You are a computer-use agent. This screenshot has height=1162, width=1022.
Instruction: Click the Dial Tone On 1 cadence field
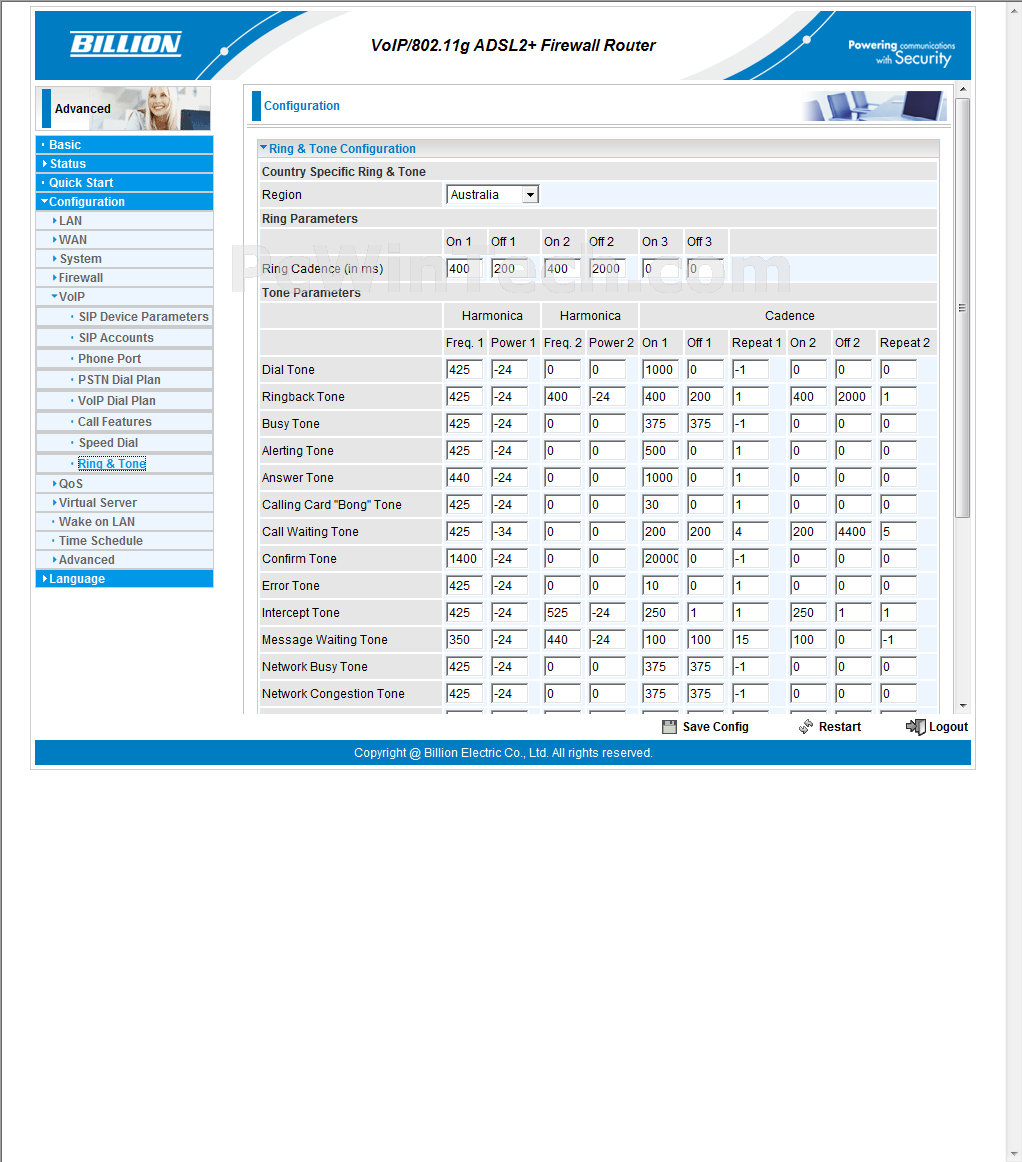click(x=660, y=369)
